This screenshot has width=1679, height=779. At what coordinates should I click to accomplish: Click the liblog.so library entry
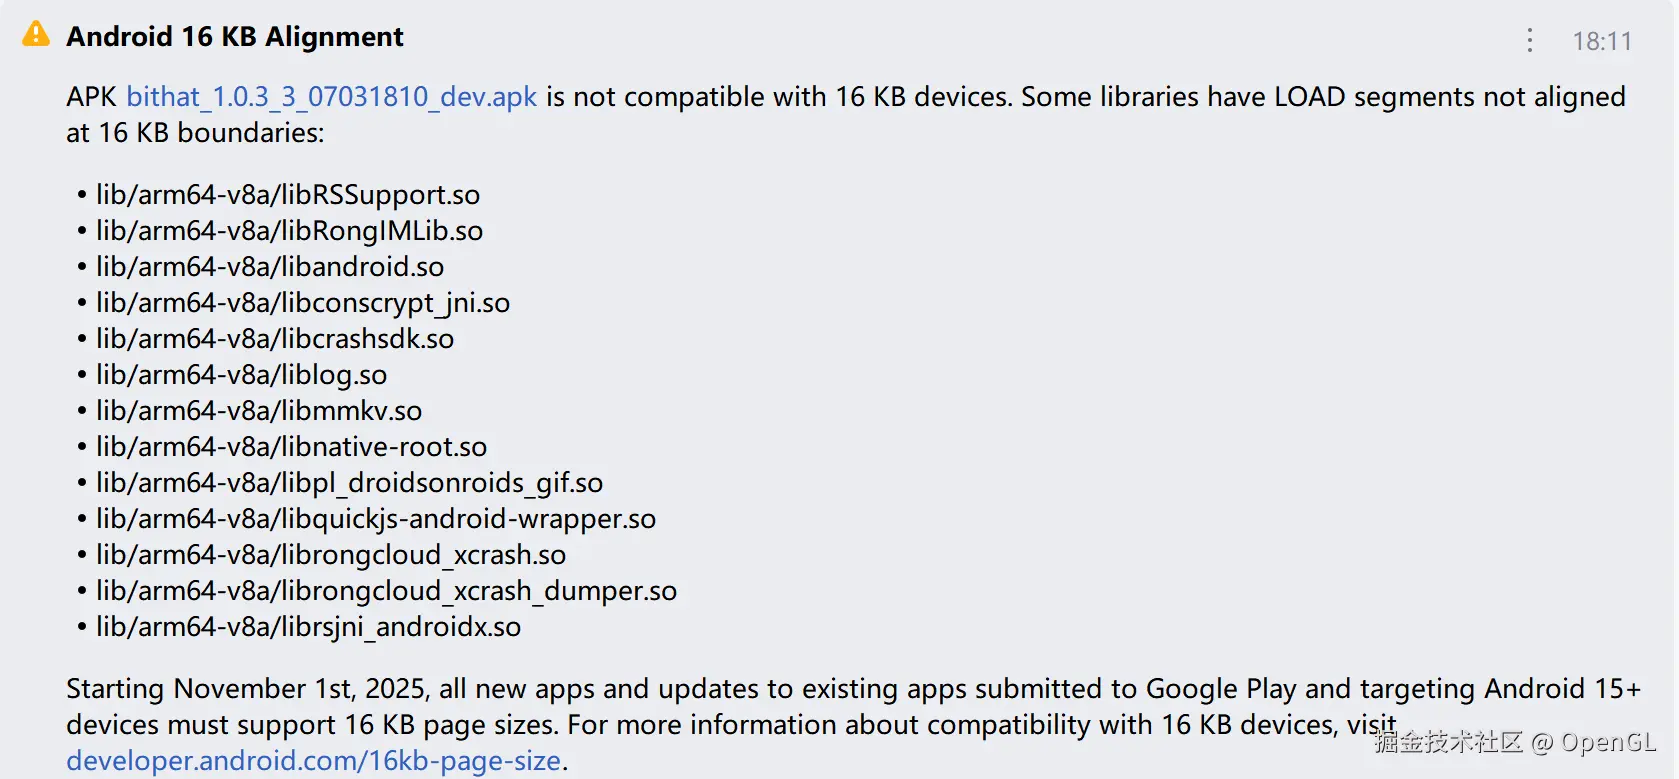click(241, 375)
